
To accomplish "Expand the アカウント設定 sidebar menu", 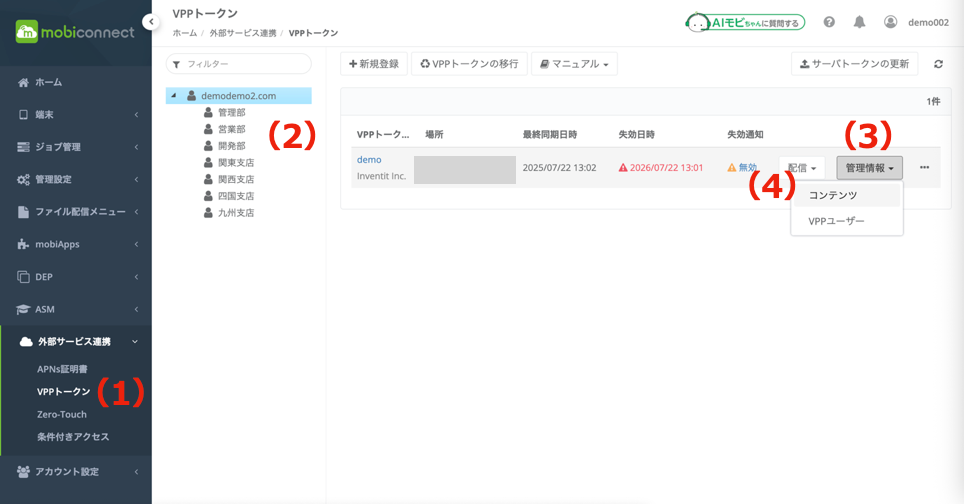I will [x=76, y=471].
